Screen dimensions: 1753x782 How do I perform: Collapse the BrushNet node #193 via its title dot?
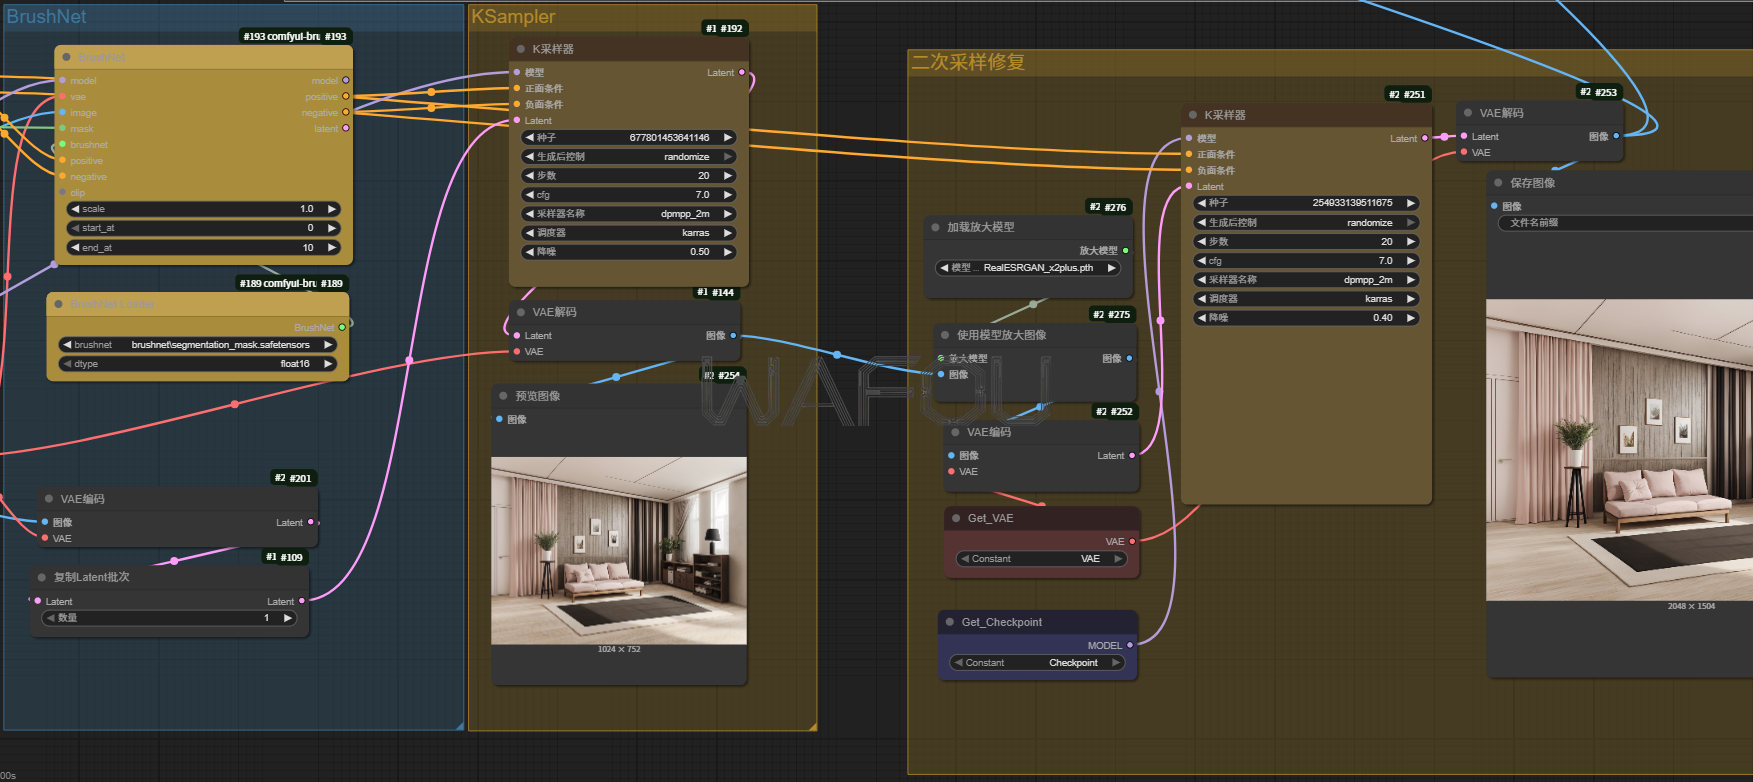pos(67,57)
